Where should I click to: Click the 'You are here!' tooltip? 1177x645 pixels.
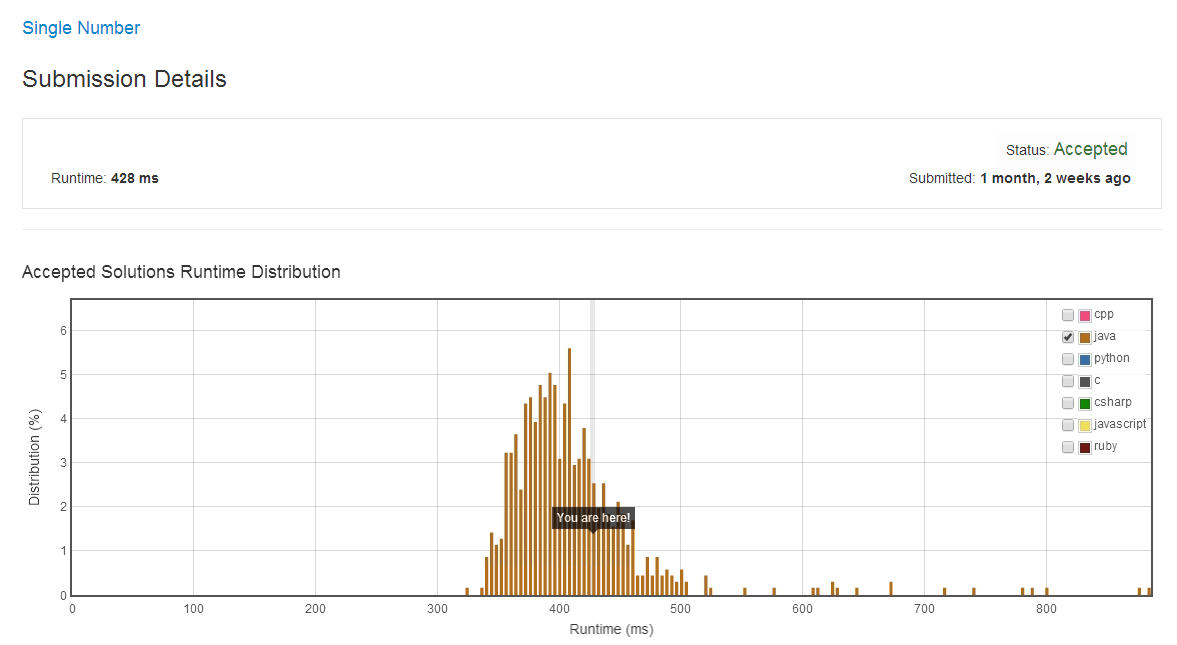coord(593,518)
